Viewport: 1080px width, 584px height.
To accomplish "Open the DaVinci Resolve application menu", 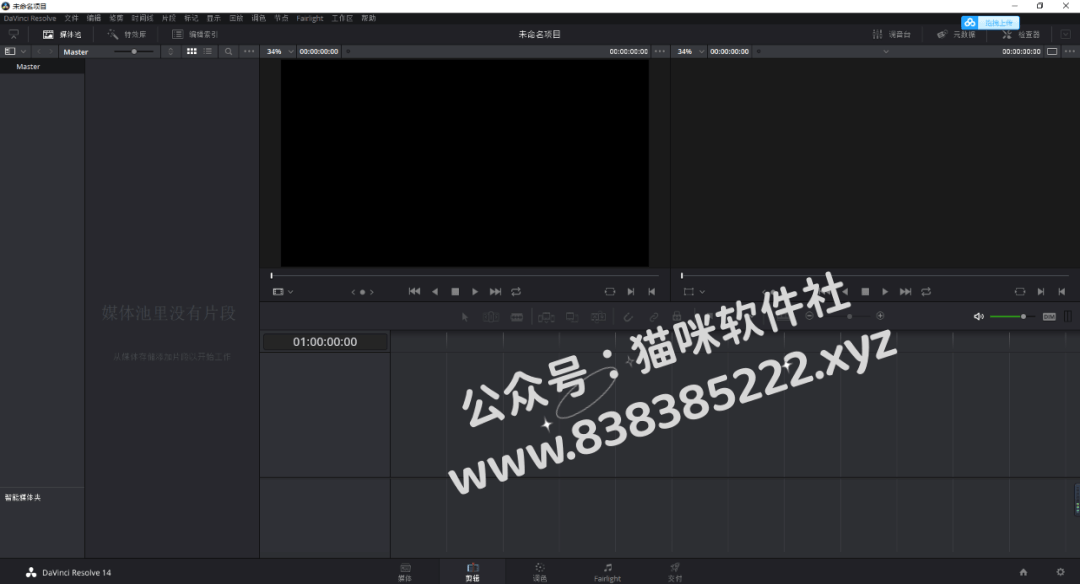I will (30, 19).
